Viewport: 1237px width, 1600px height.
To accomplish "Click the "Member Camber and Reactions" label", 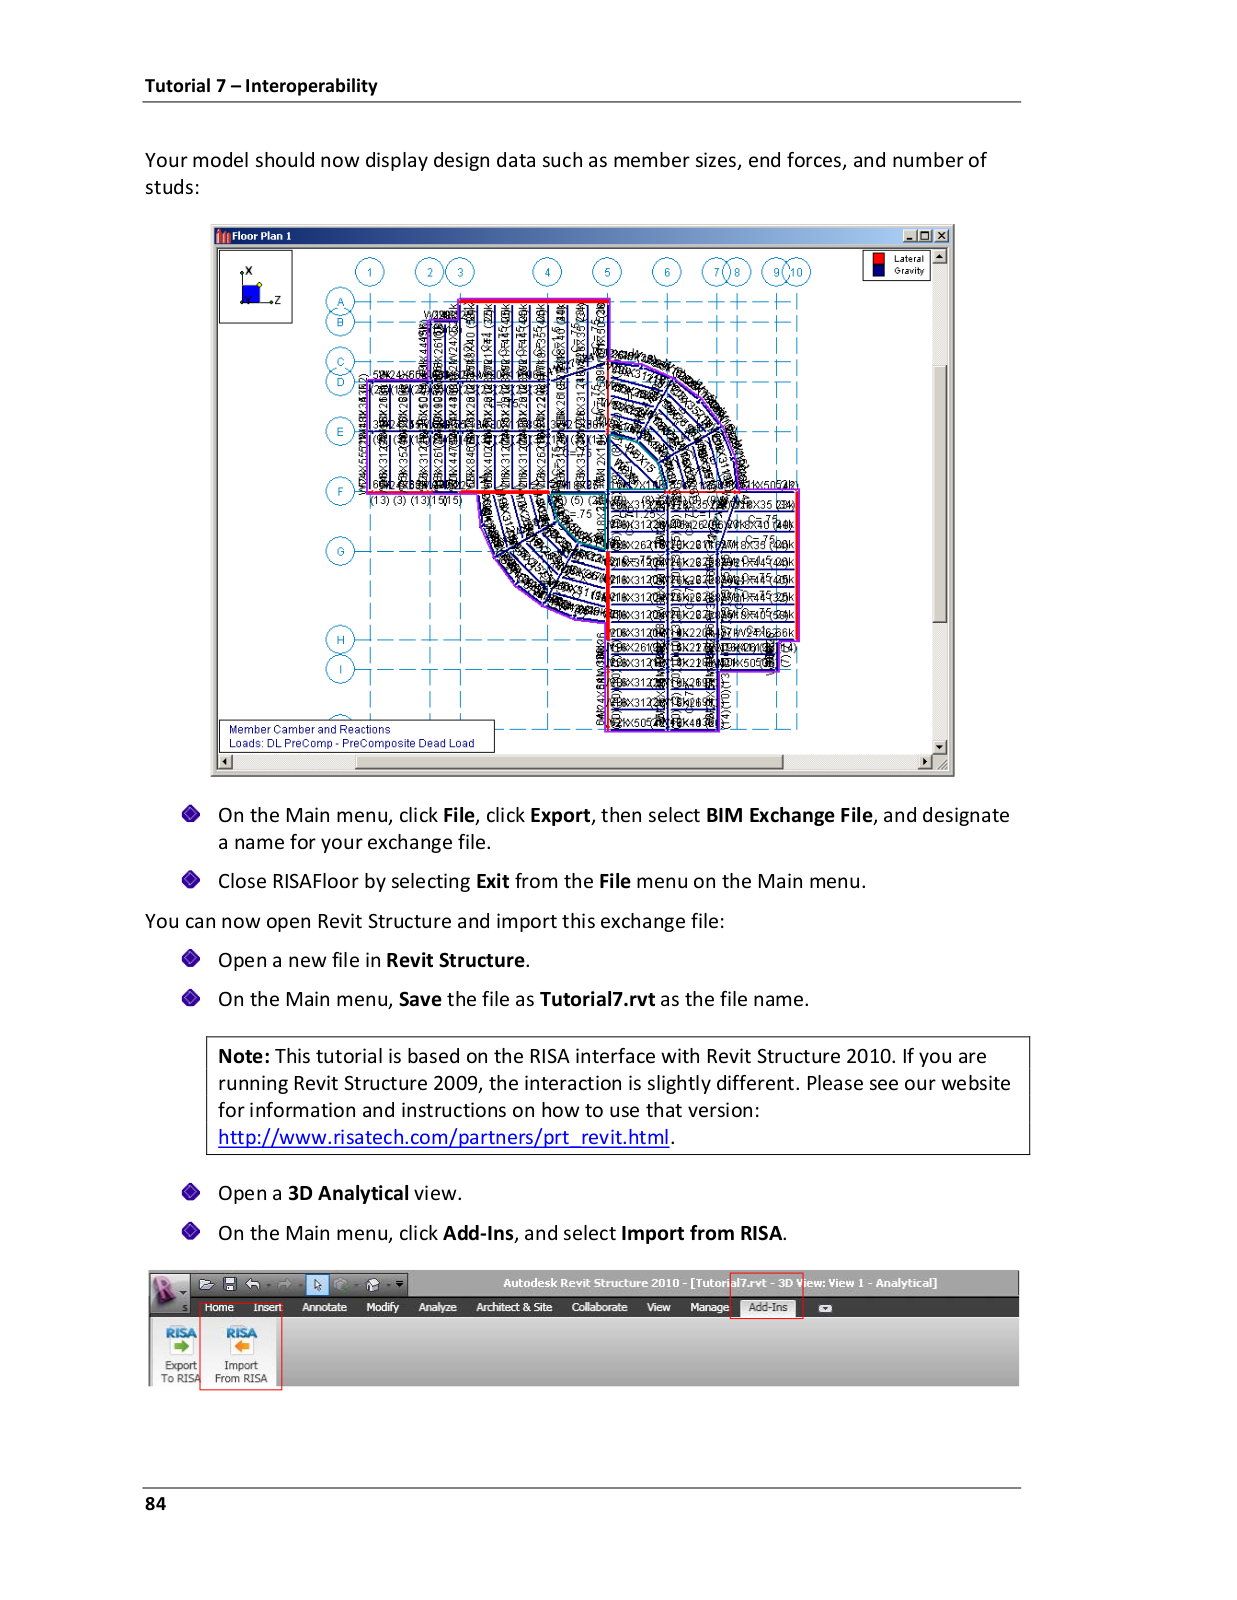I will (310, 730).
